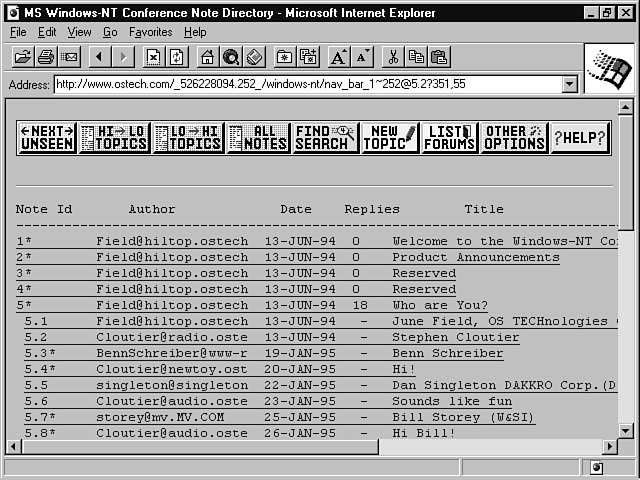Screen dimensions: 640x480
Task: Go to Home page via house icon
Action: (x=207, y=57)
